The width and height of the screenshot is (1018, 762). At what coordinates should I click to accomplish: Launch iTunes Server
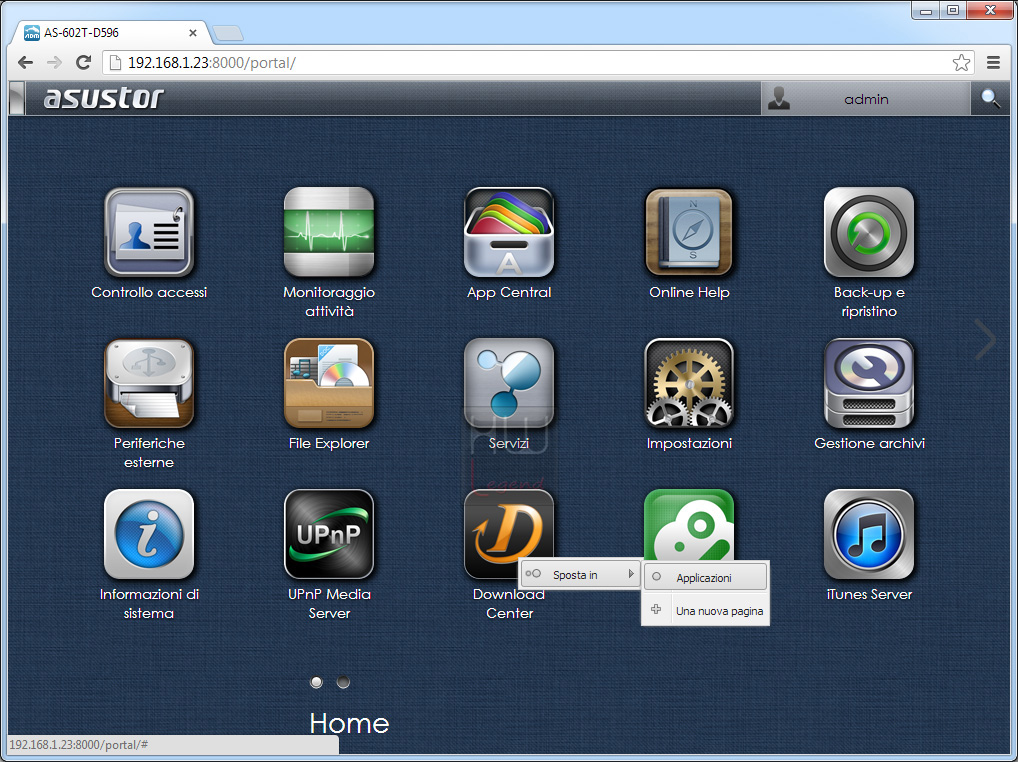(x=869, y=534)
